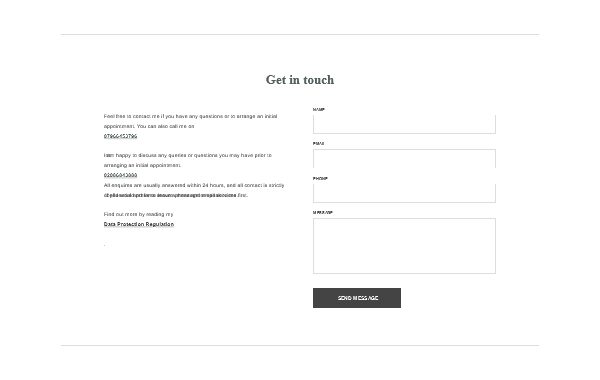600x380 pixels.
Task: Click the "happy to discuss any queries" paragraph
Action: [x=188, y=160]
